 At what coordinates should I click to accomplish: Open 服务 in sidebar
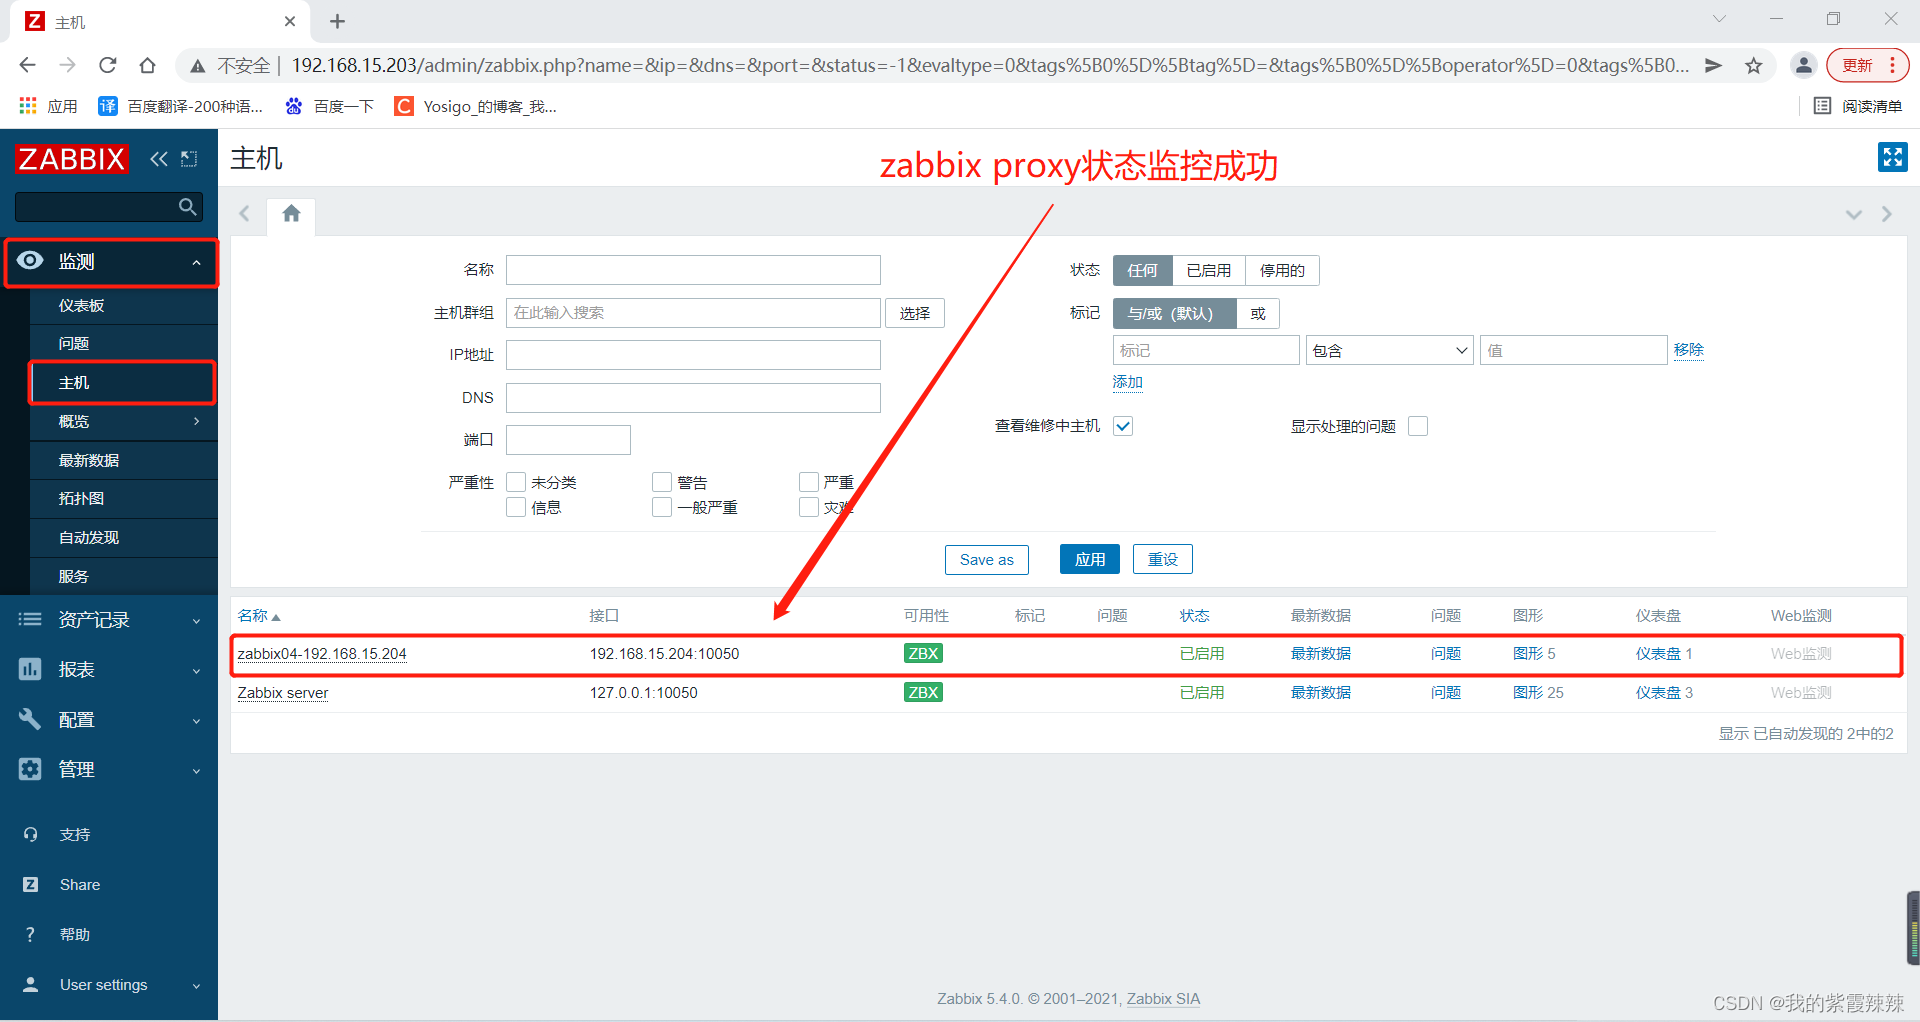tap(123, 577)
